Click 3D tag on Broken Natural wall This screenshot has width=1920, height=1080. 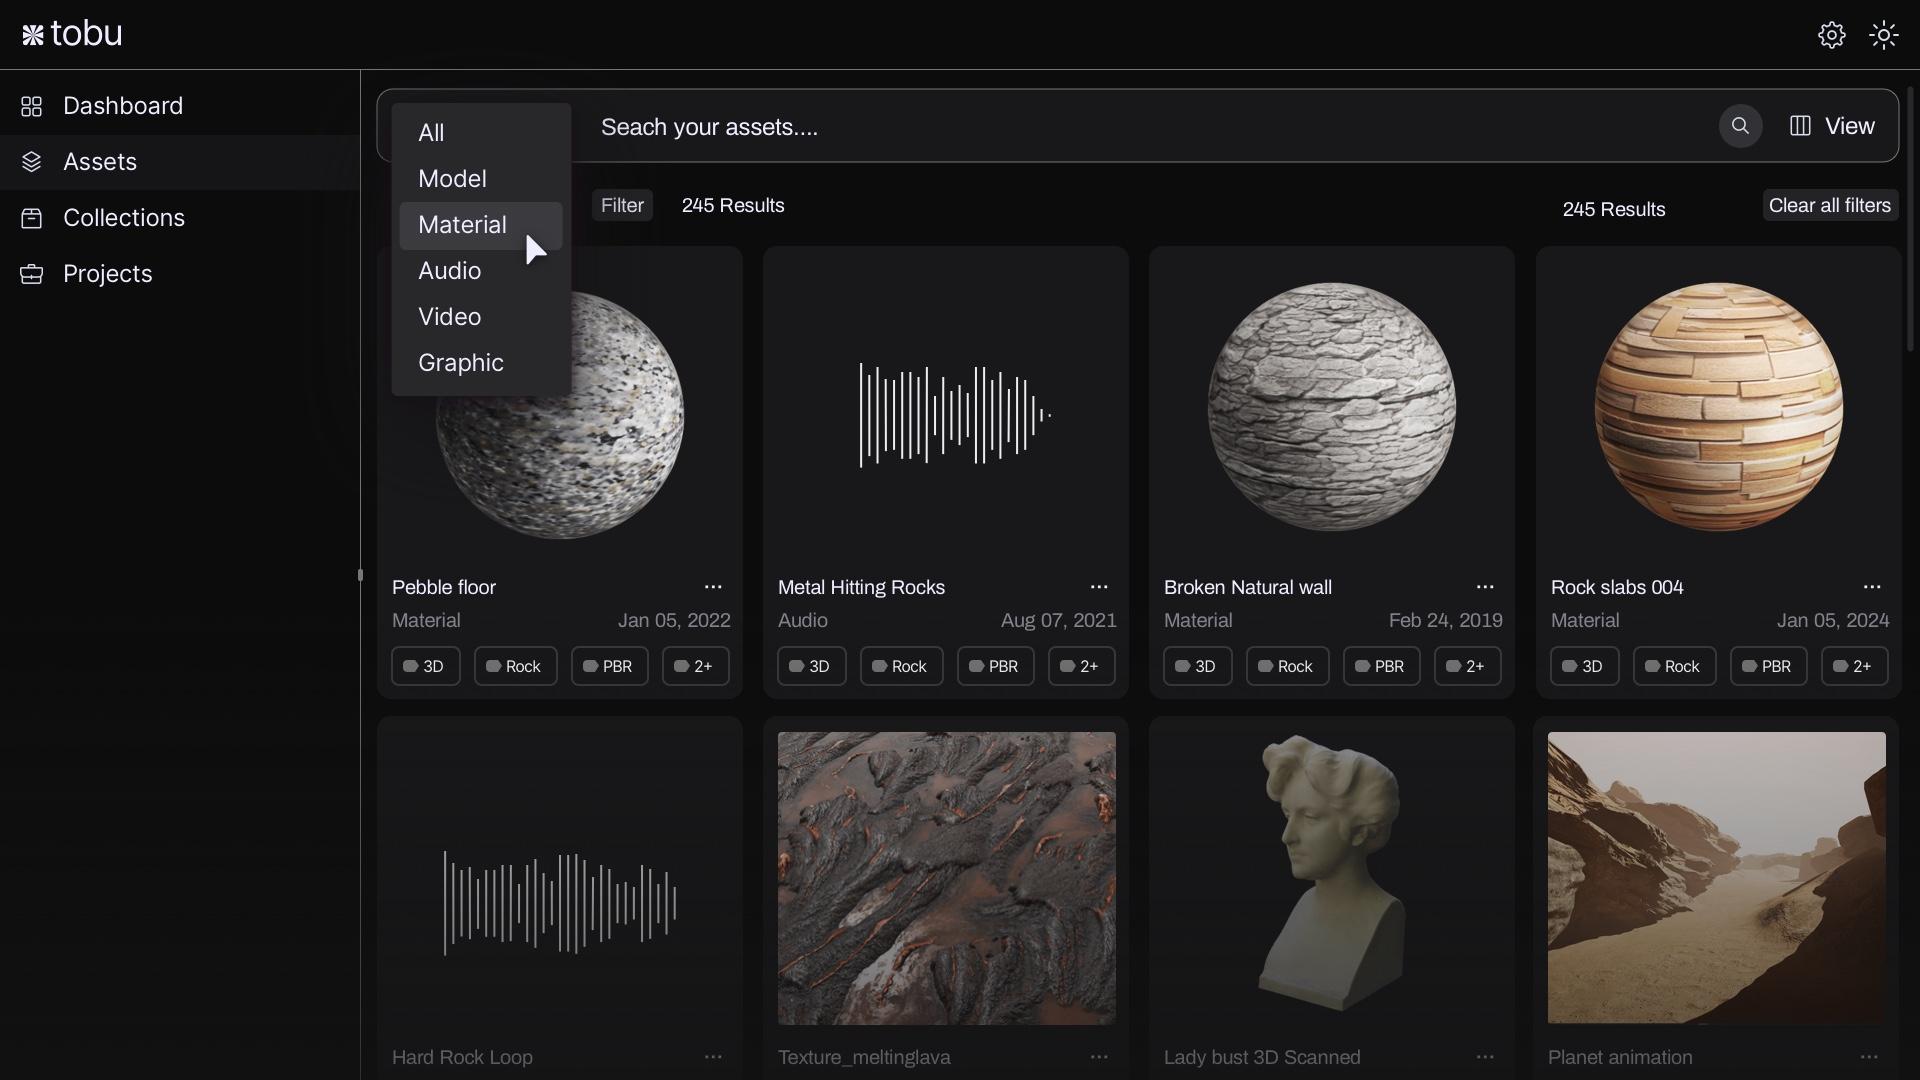pyautogui.click(x=1197, y=666)
